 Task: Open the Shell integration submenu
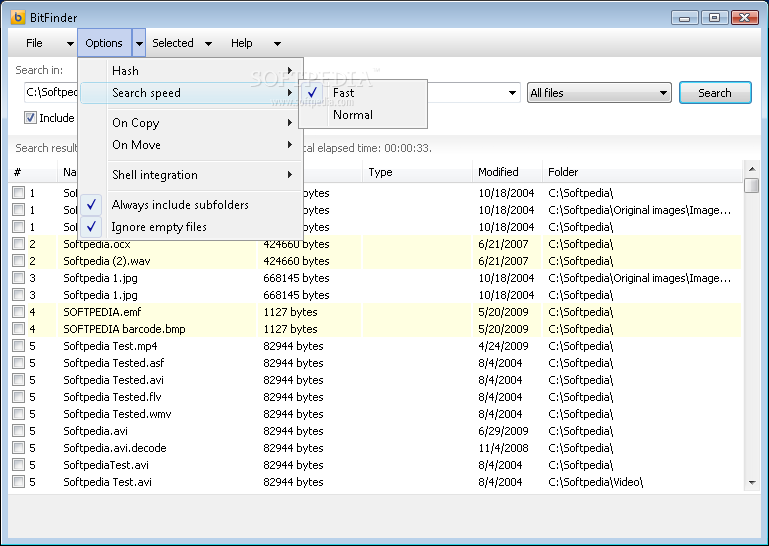tap(191, 175)
